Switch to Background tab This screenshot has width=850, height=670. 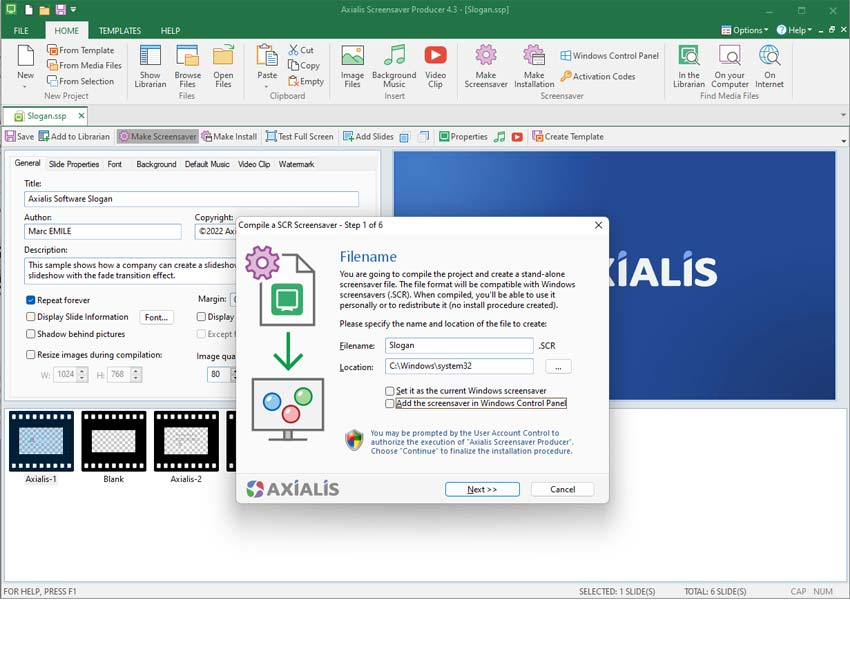[156, 164]
